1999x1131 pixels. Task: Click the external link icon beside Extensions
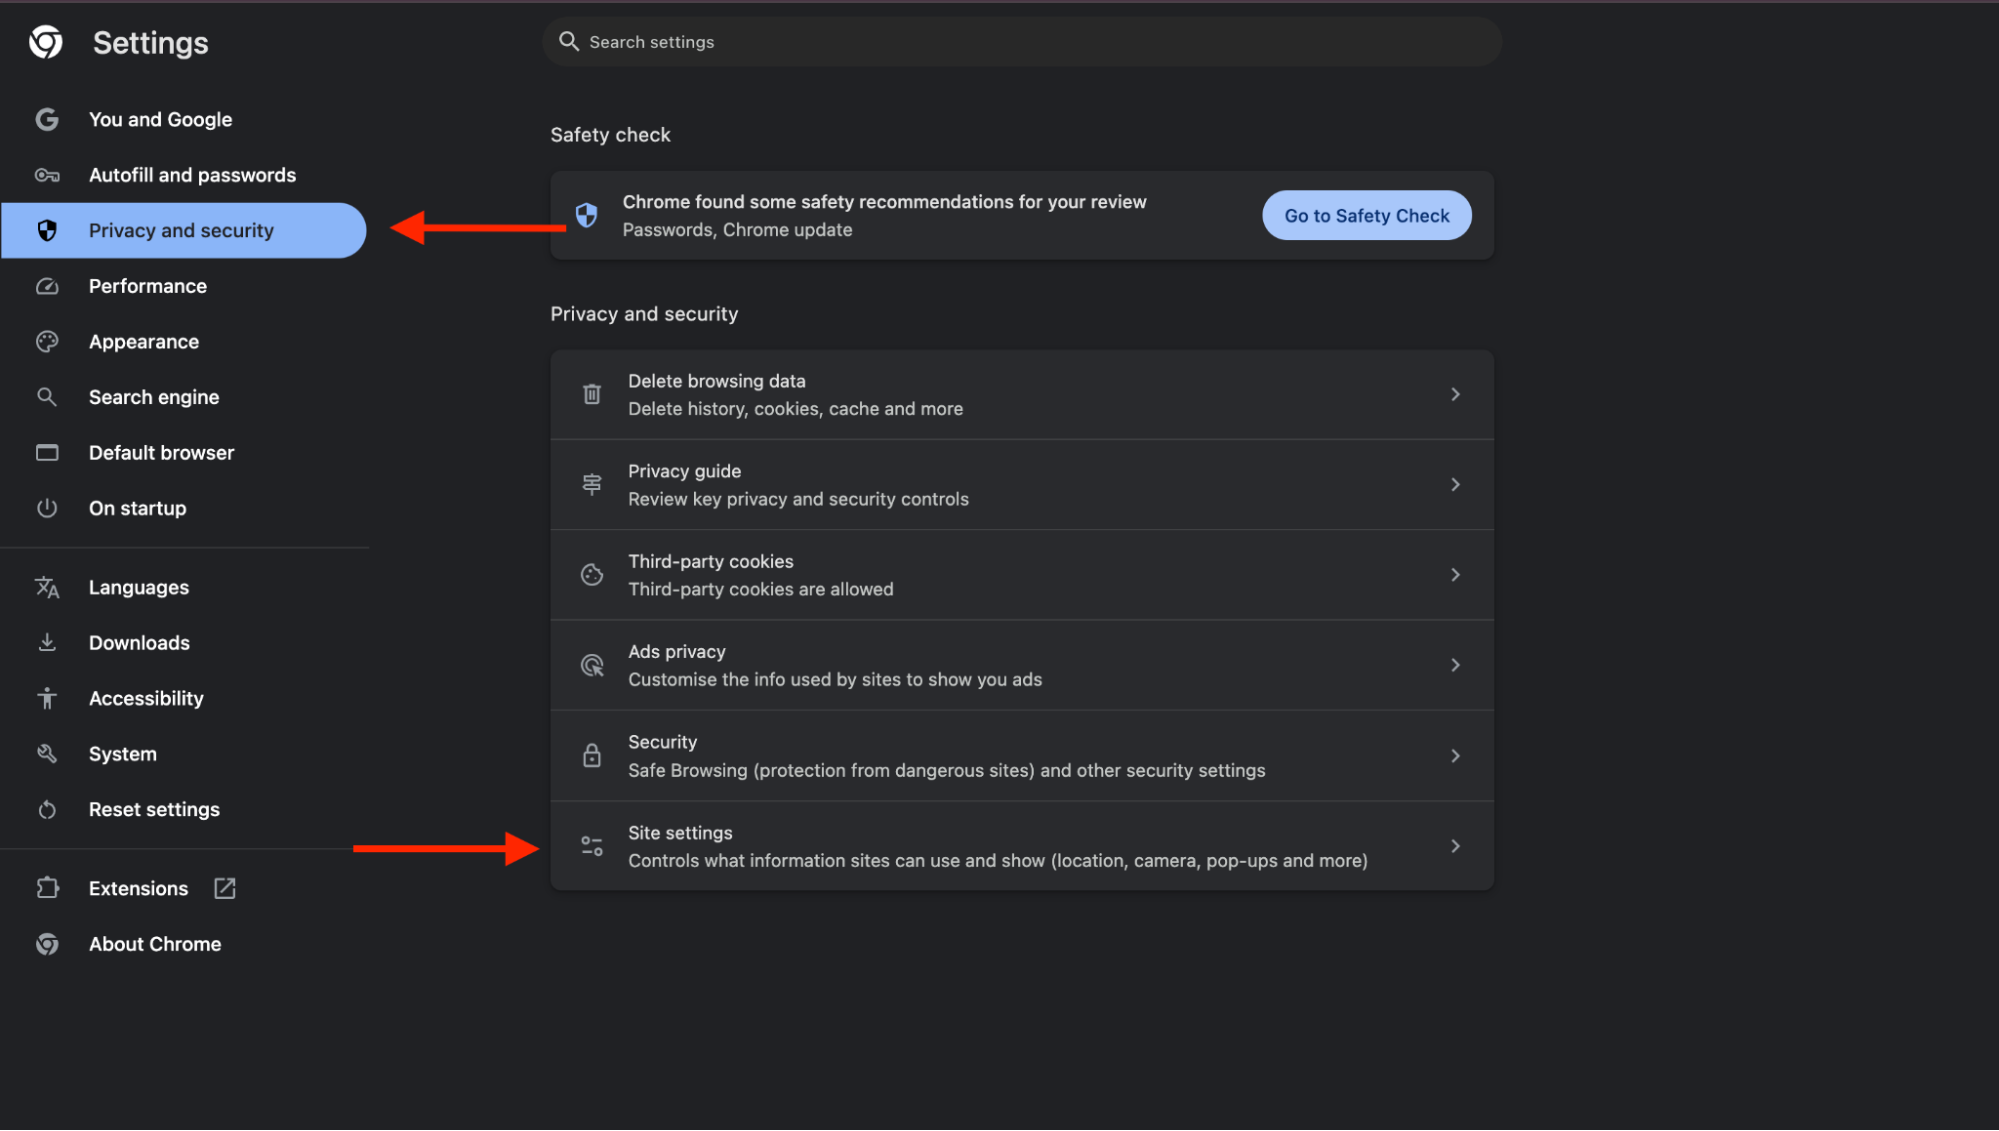coord(224,888)
